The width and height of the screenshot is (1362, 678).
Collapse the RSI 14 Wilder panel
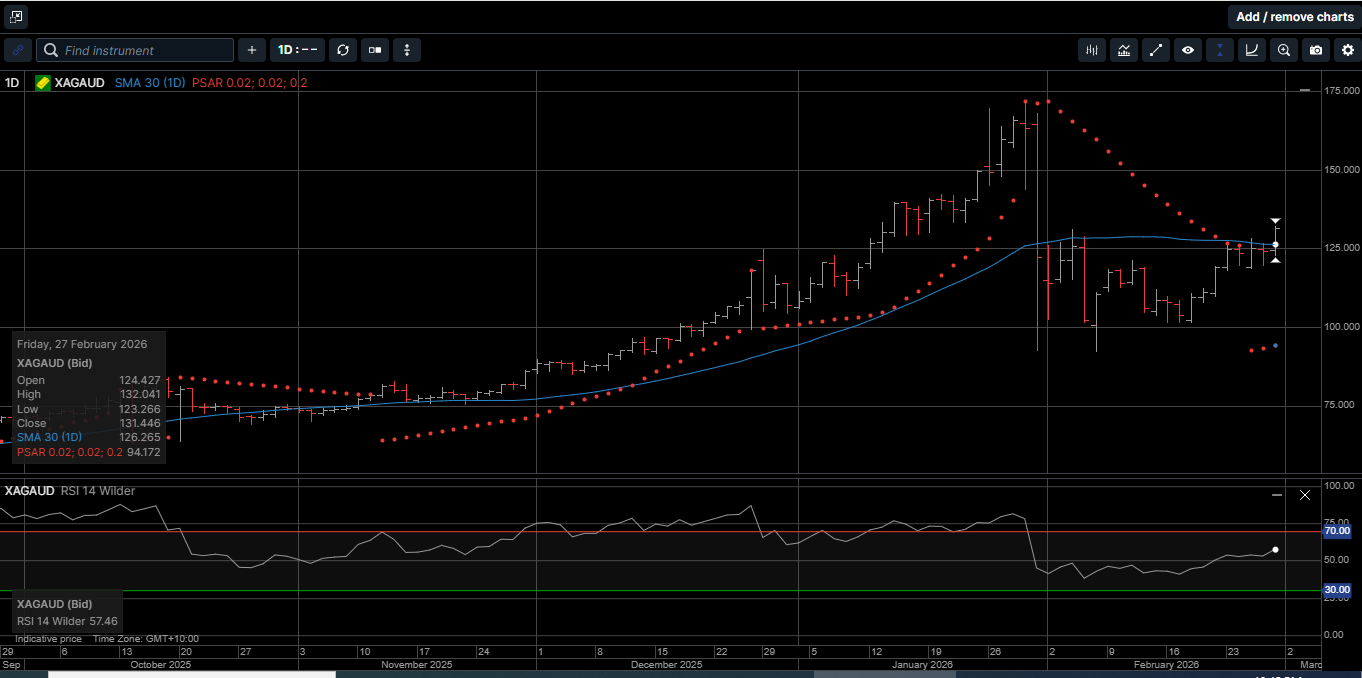coord(1276,494)
